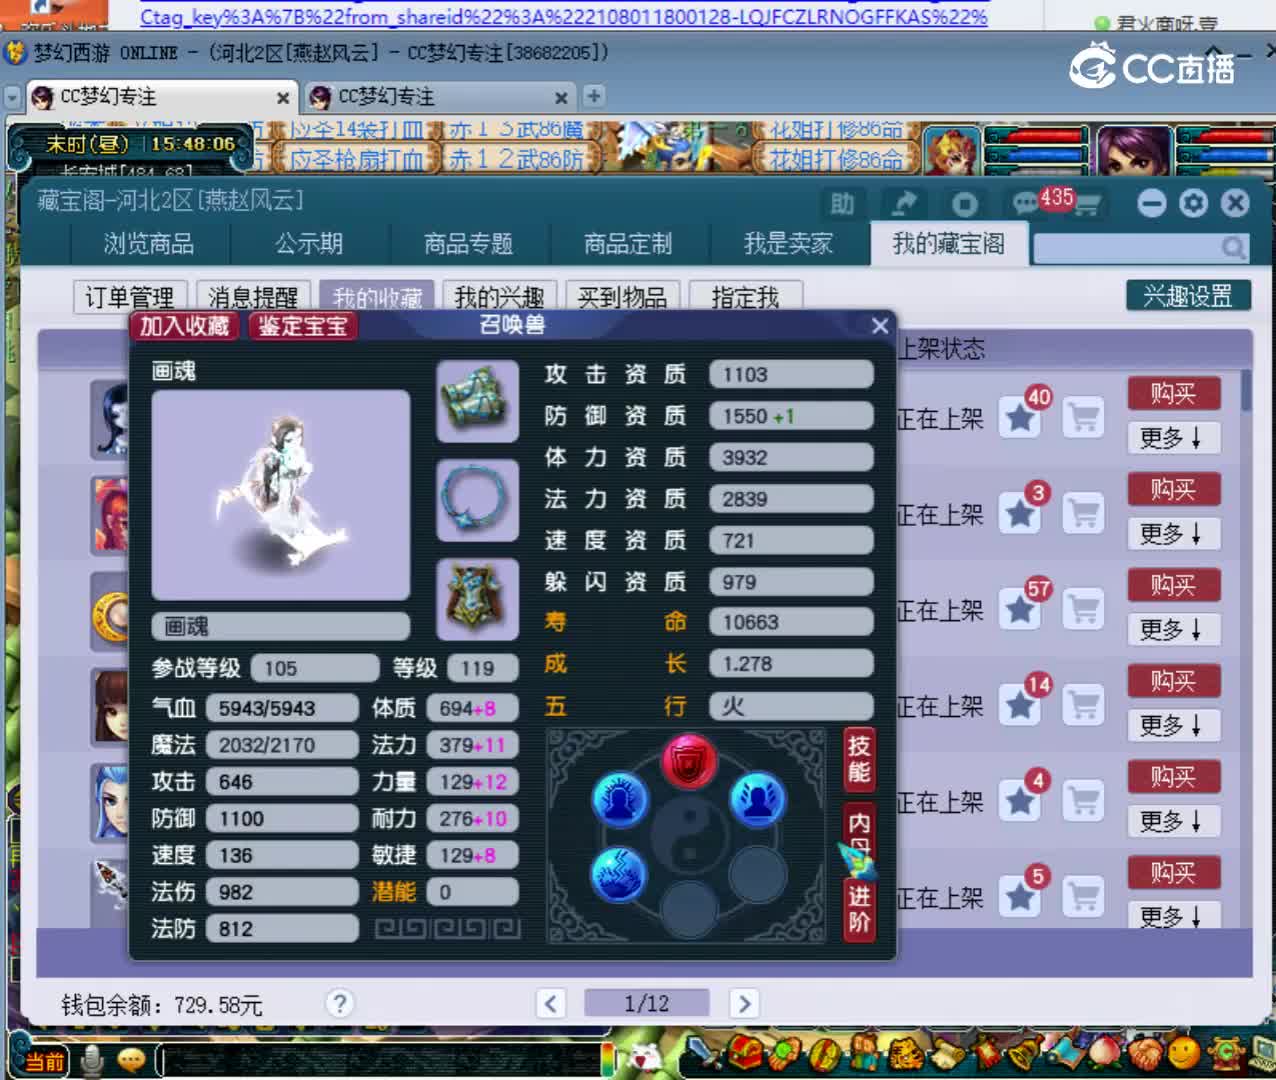Screen dimensions: 1276x1080
Task: Toggle favorite star showing 40
Action: coord(1021,418)
